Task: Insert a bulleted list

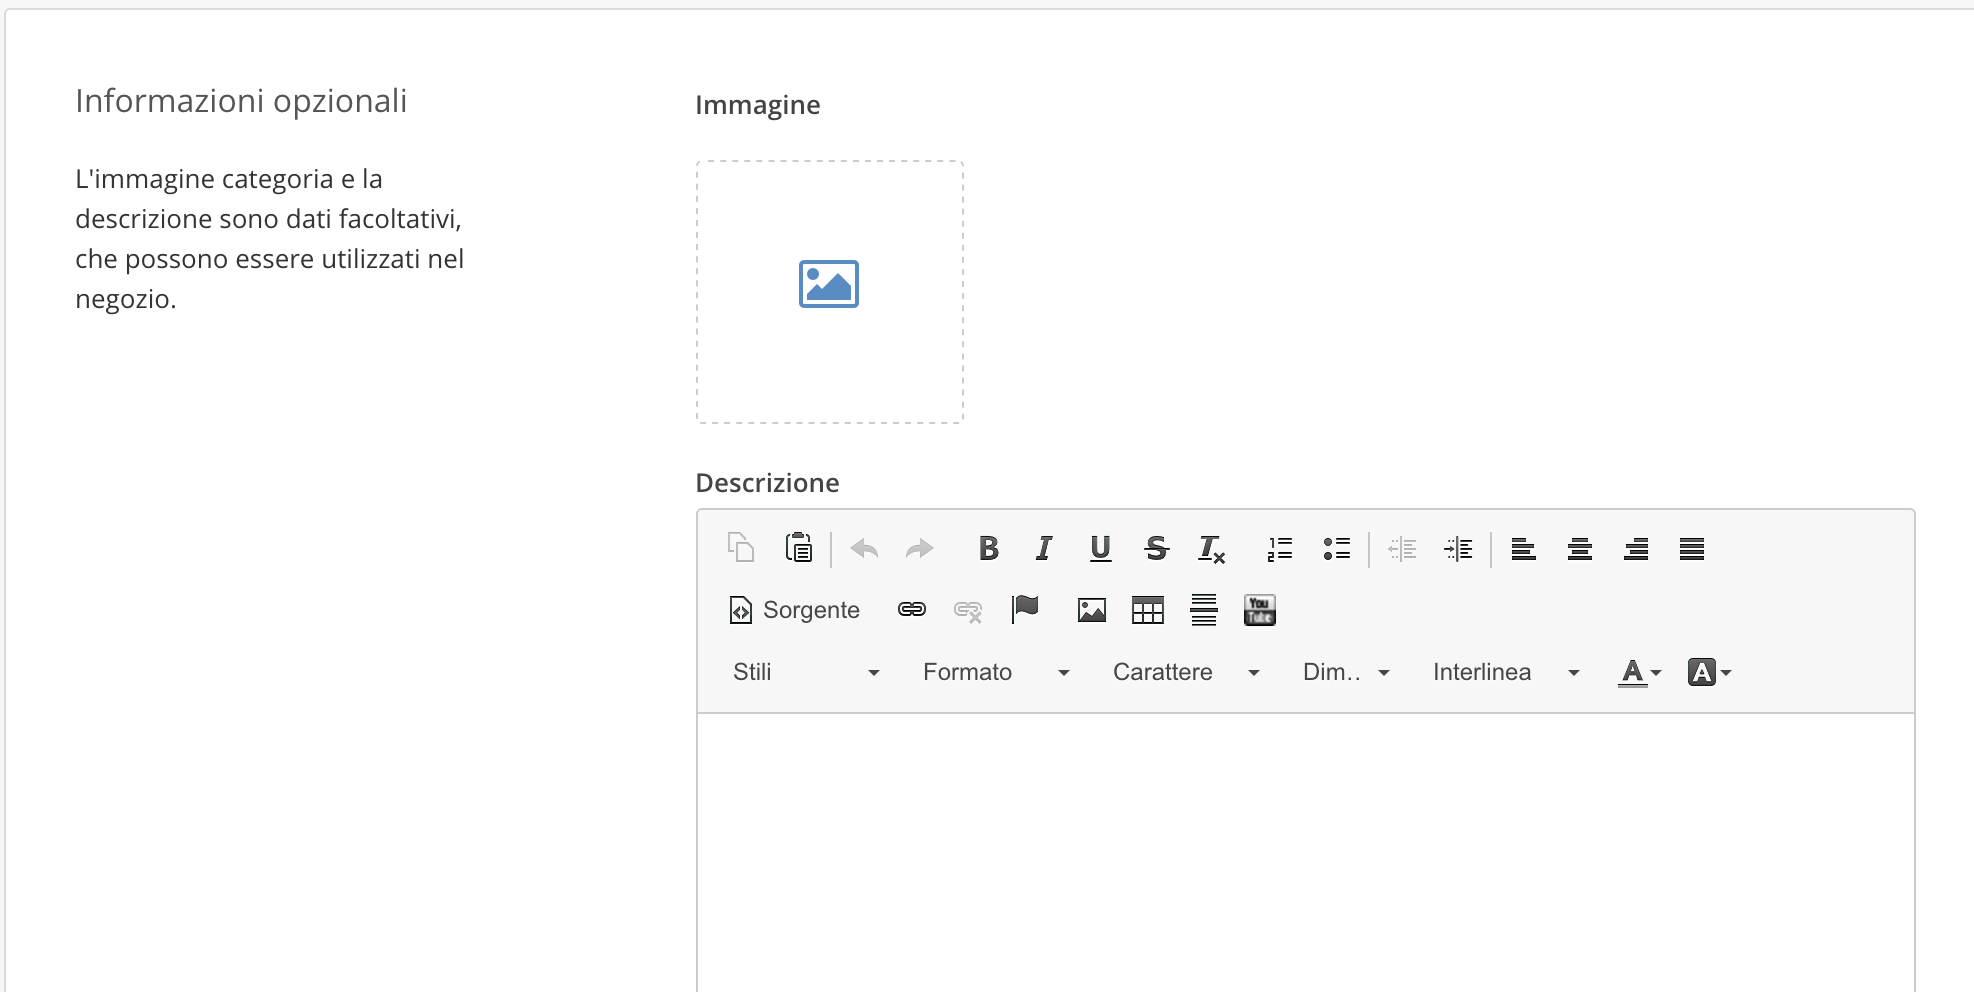Action: point(1336,548)
